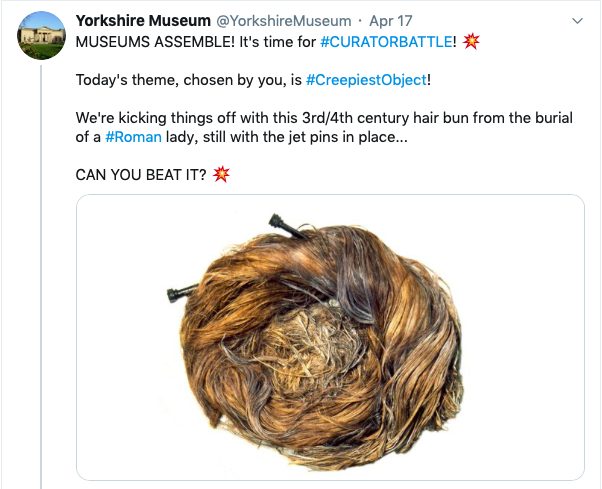Click the left jet pin in the photo
602x489 pixels.
pos(182,293)
